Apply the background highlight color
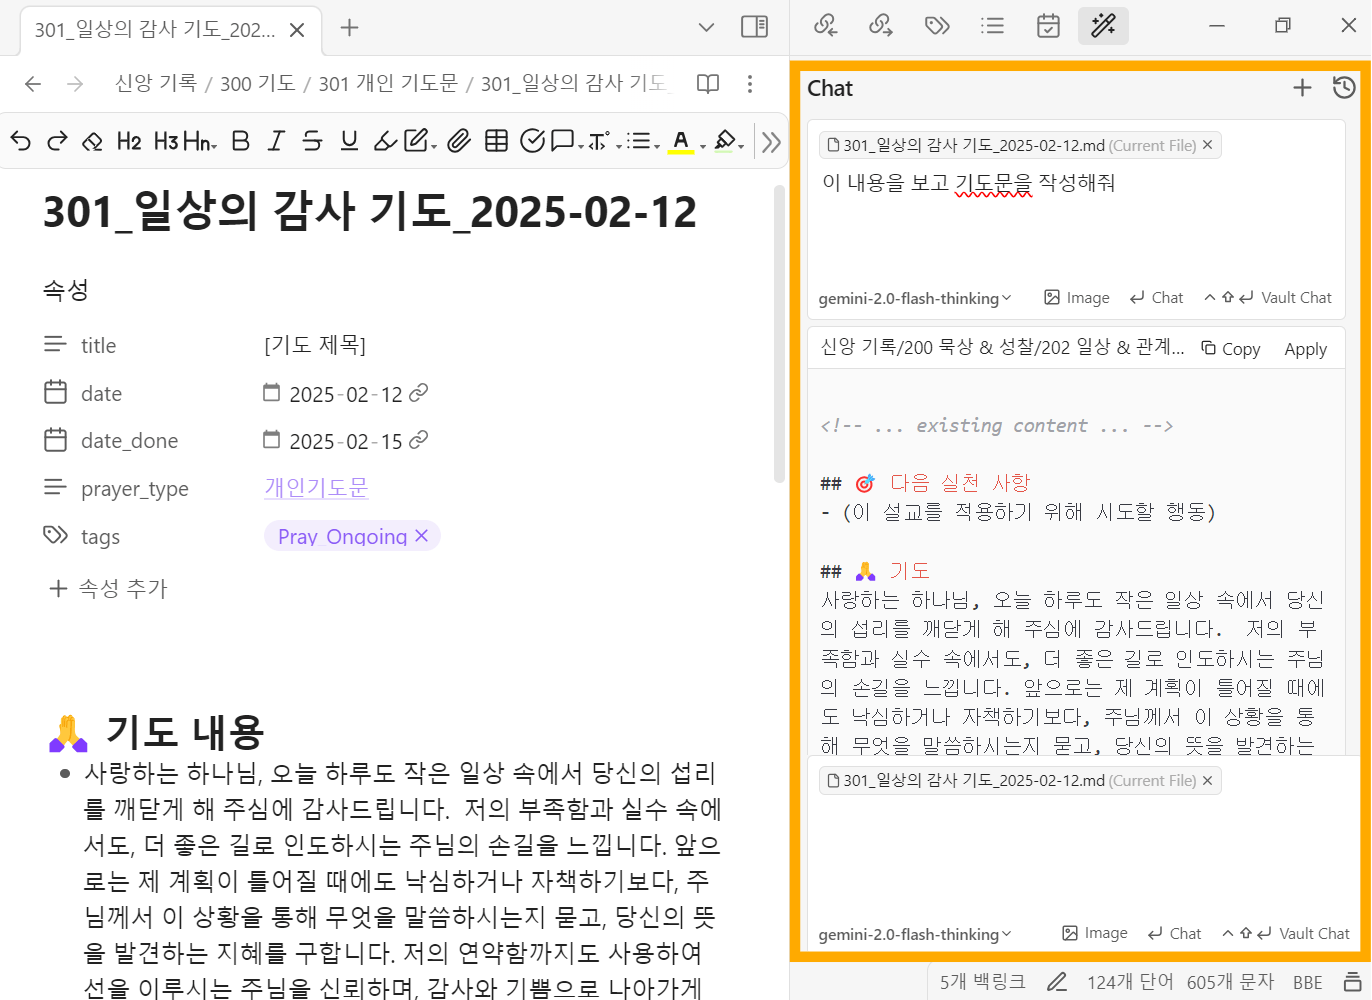This screenshot has width=1372, height=1000. tap(725, 141)
